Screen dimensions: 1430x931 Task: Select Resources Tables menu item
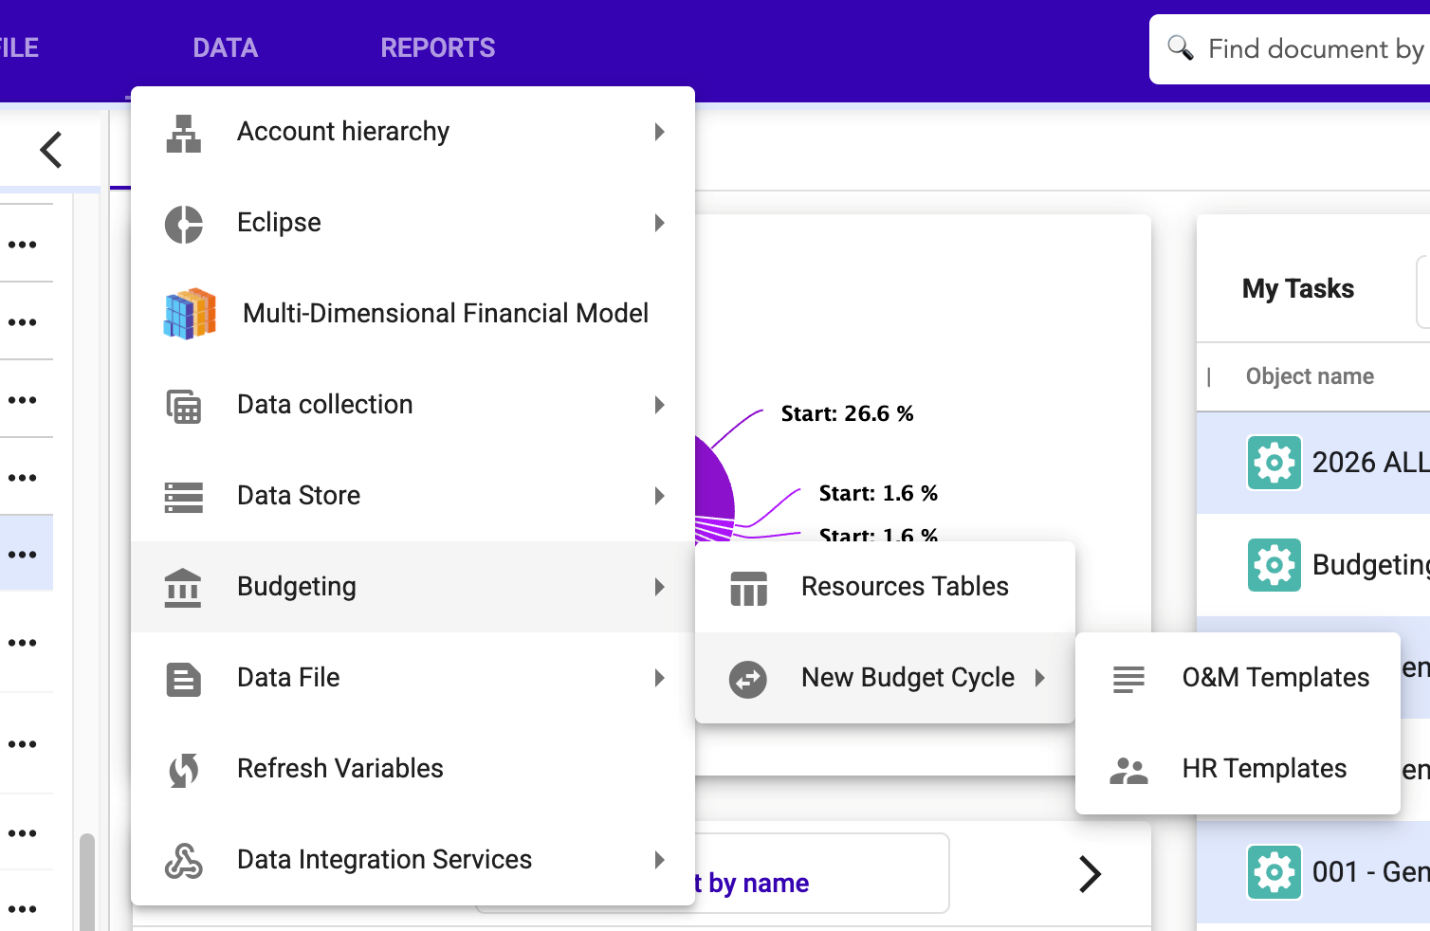[x=885, y=587]
